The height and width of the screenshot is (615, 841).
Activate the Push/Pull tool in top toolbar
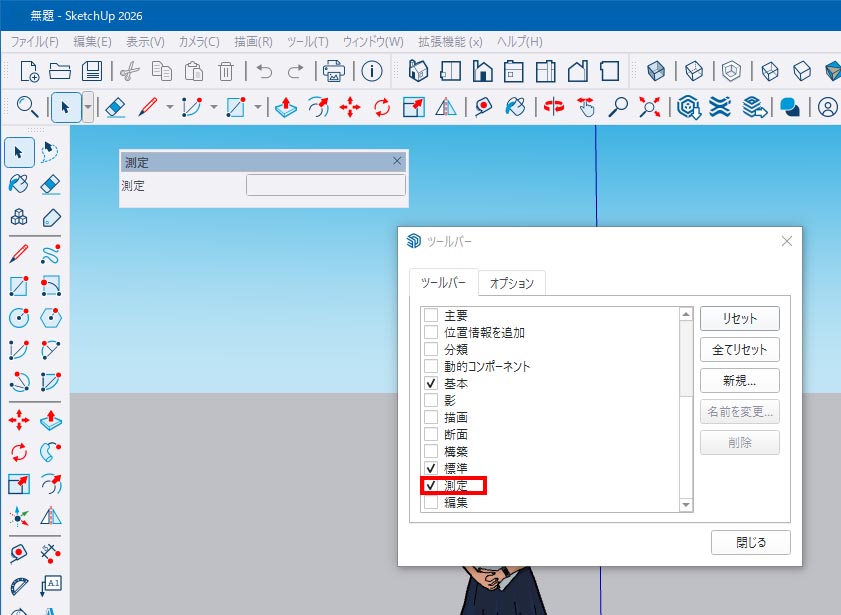[286, 106]
